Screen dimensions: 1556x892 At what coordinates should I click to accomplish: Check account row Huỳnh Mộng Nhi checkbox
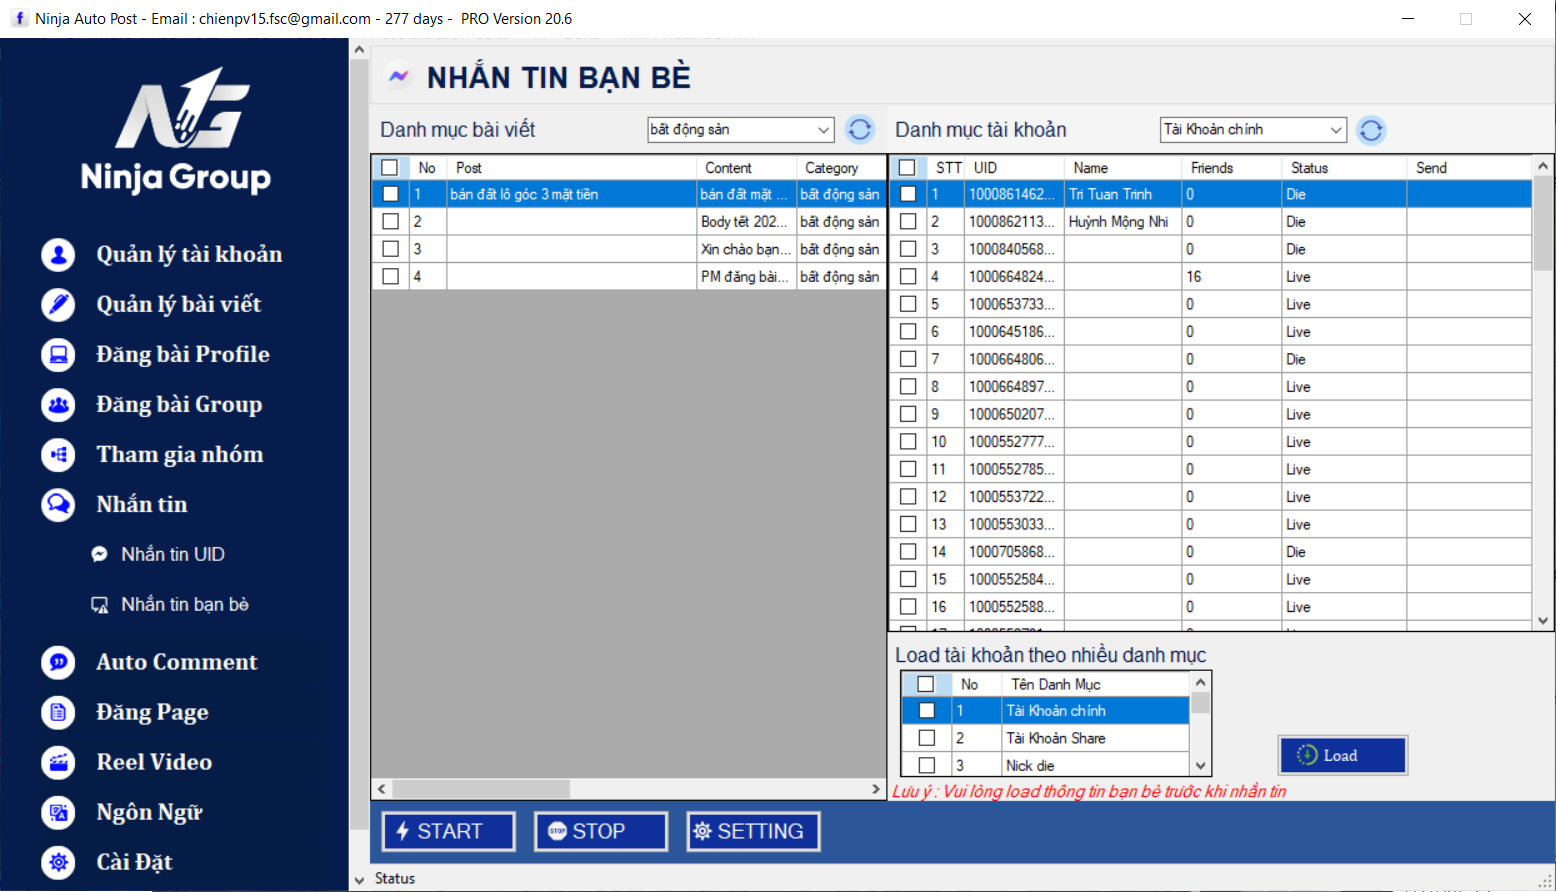tap(908, 222)
